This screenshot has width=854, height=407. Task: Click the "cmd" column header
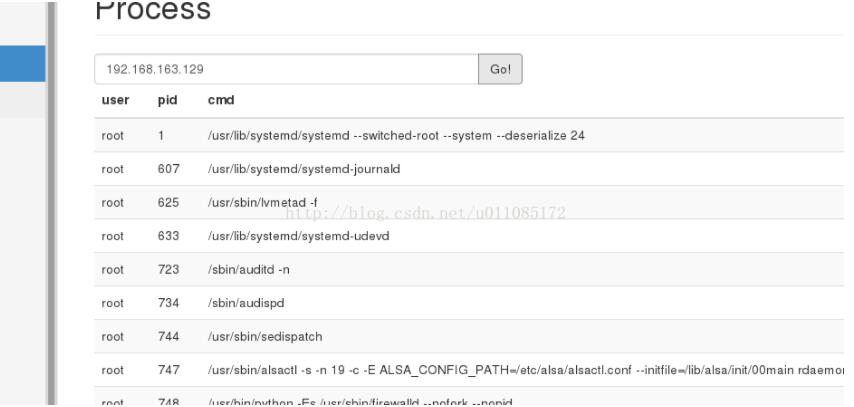point(220,101)
